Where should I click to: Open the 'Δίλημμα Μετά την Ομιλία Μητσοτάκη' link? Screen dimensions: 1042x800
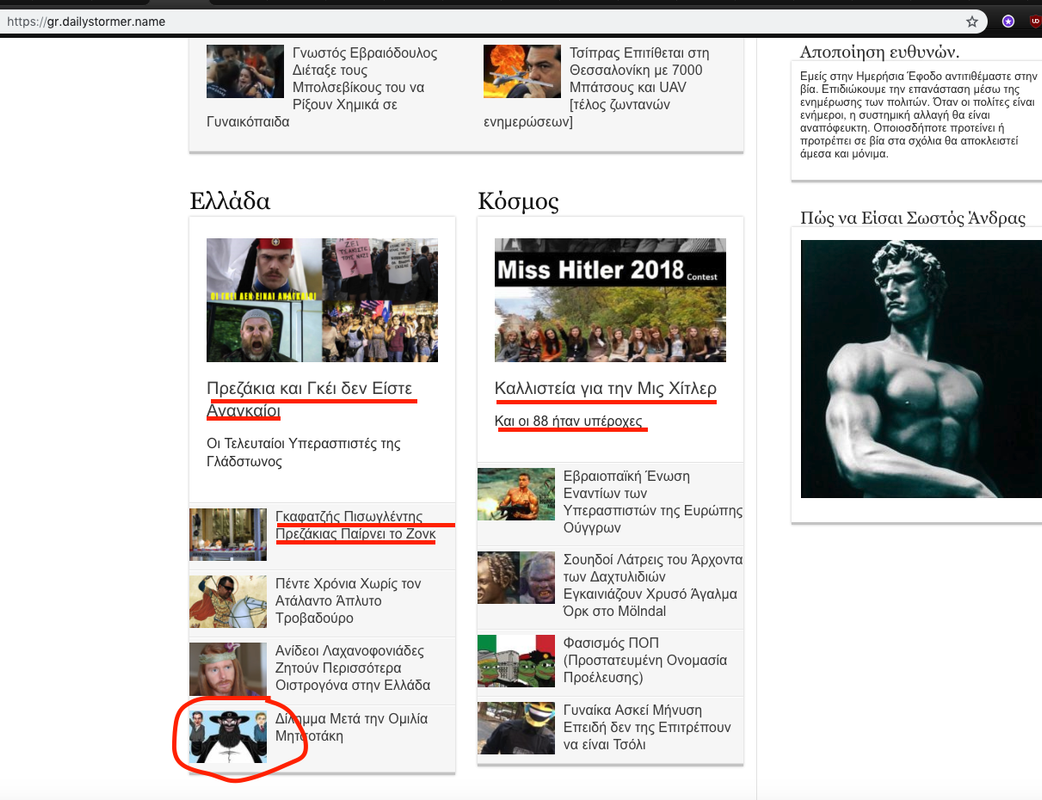(x=352, y=727)
